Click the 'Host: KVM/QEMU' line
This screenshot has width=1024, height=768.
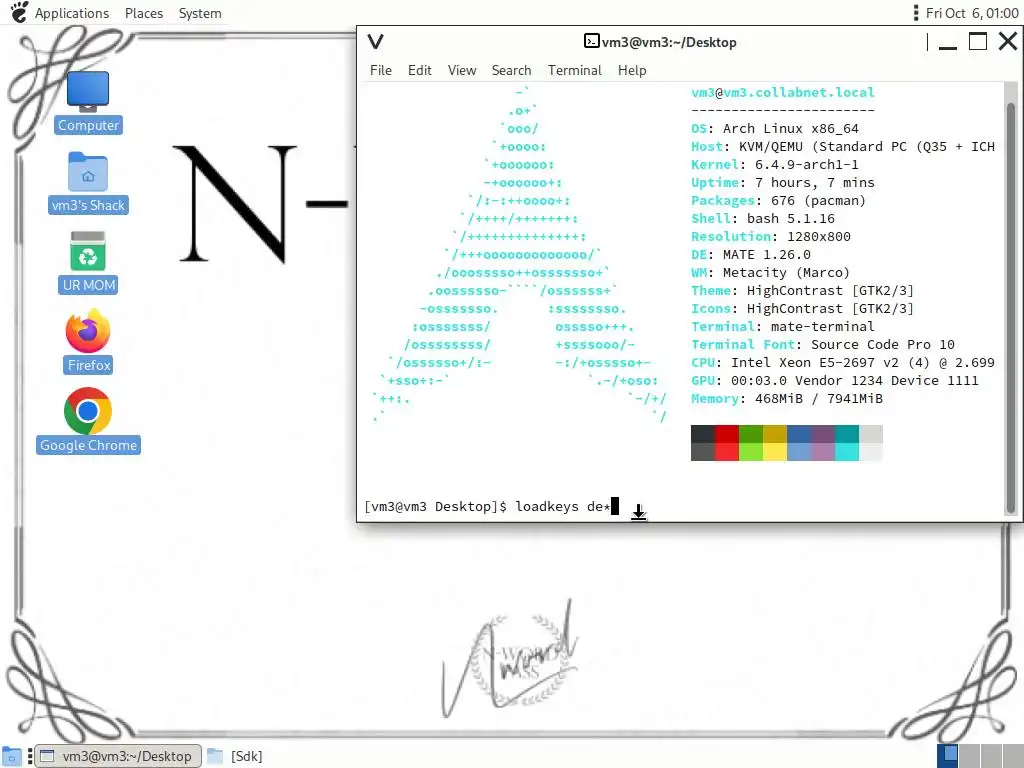tap(842, 146)
